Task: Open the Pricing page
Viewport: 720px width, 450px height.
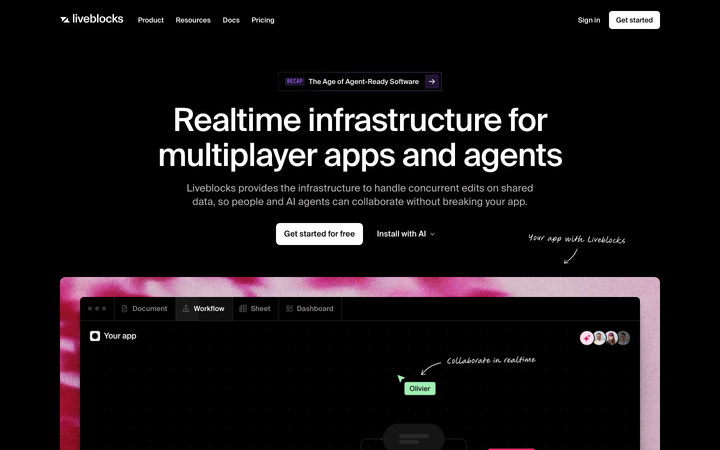Action: pyautogui.click(x=263, y=20)
